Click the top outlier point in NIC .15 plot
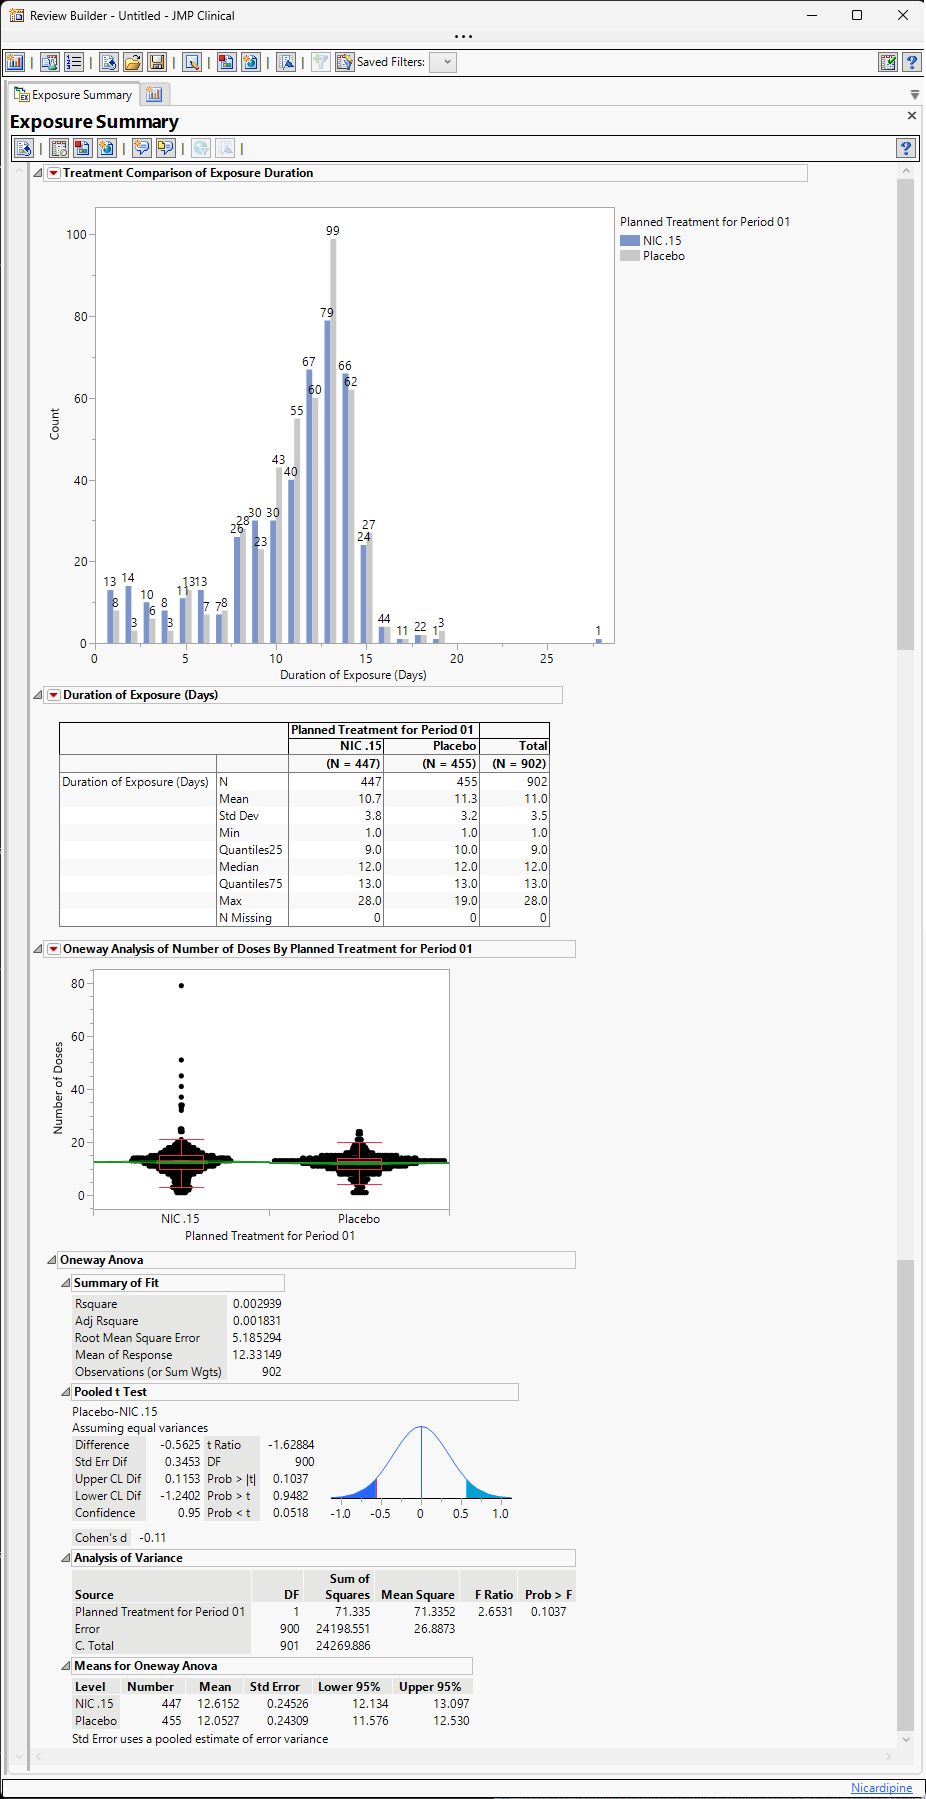 tap(181, 985)
